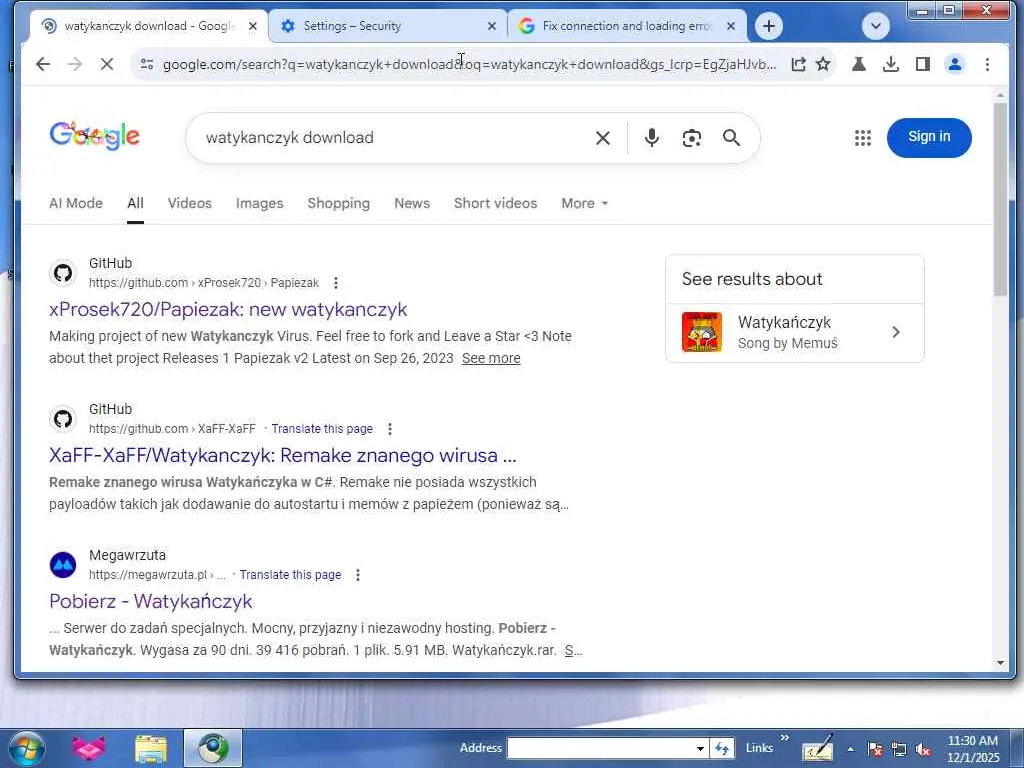
Task: Open the taskbar clock 11:30 AM
Action: coord(972,749)
